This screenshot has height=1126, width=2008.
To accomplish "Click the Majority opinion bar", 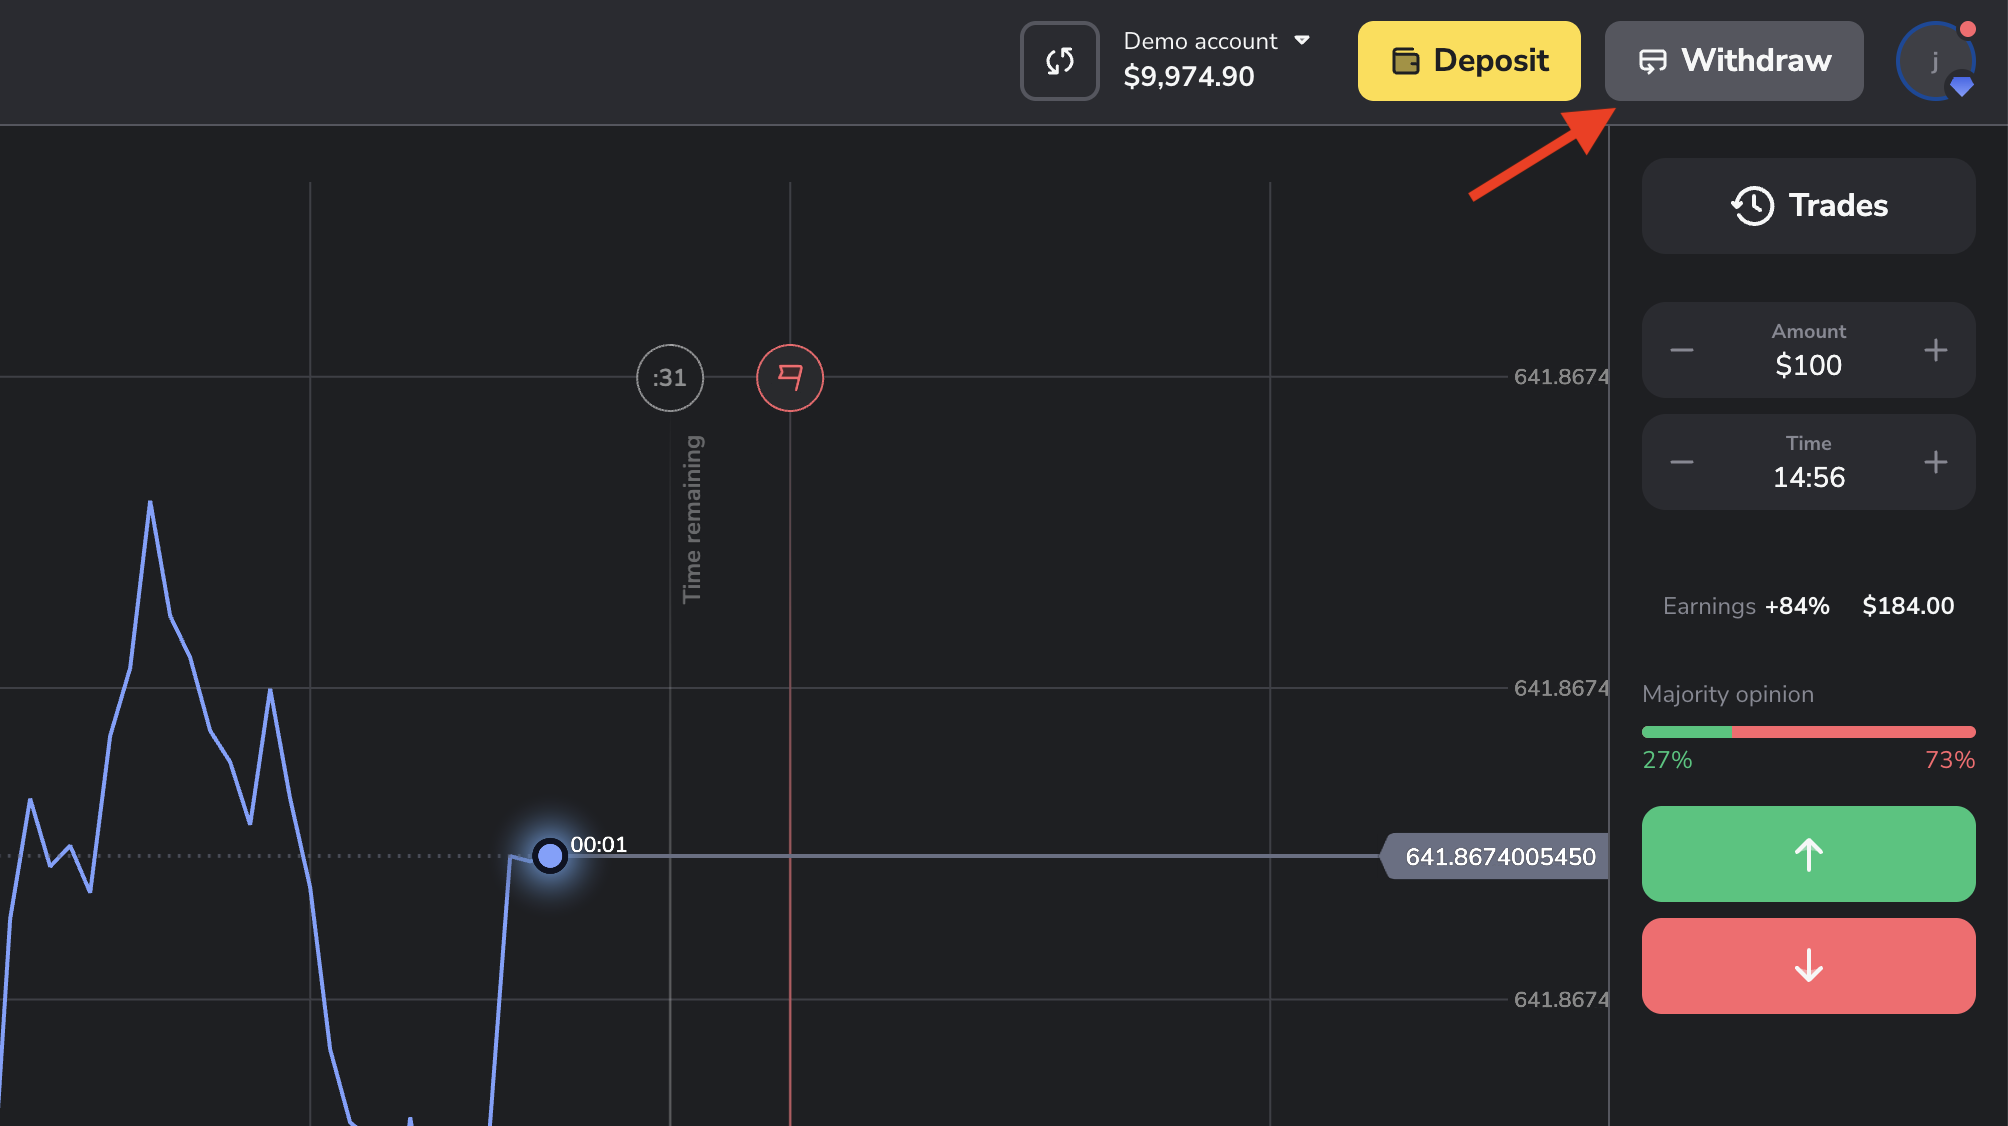I will (x=1808, y=732).
